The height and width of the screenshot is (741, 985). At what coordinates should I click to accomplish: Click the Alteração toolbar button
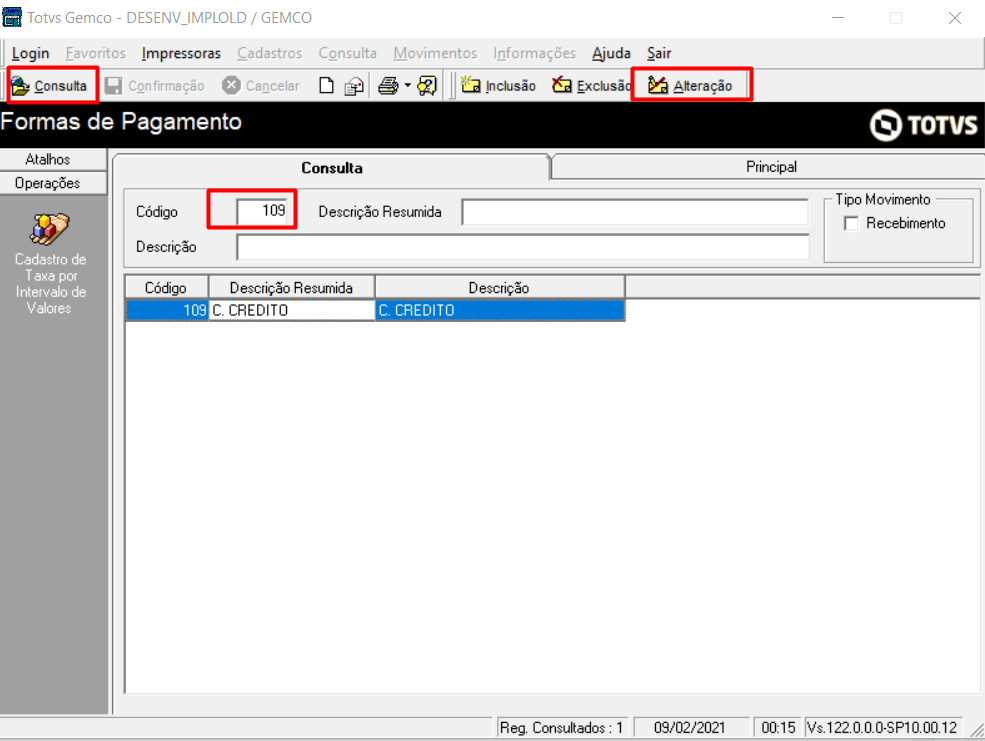coord(690,85)
